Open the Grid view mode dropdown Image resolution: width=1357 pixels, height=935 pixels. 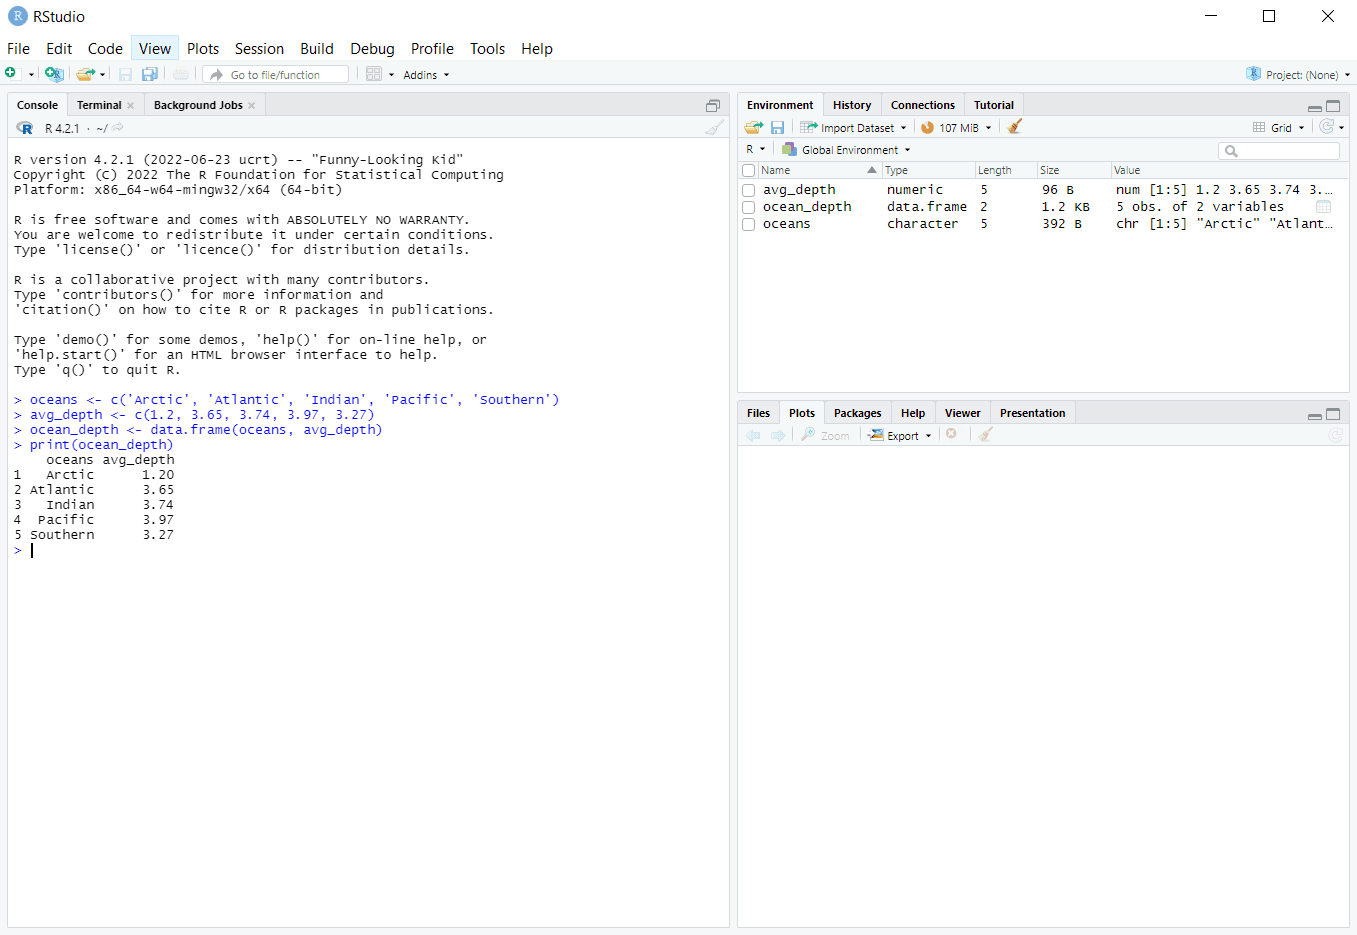pyautogui.click(x=1279, y=128)
